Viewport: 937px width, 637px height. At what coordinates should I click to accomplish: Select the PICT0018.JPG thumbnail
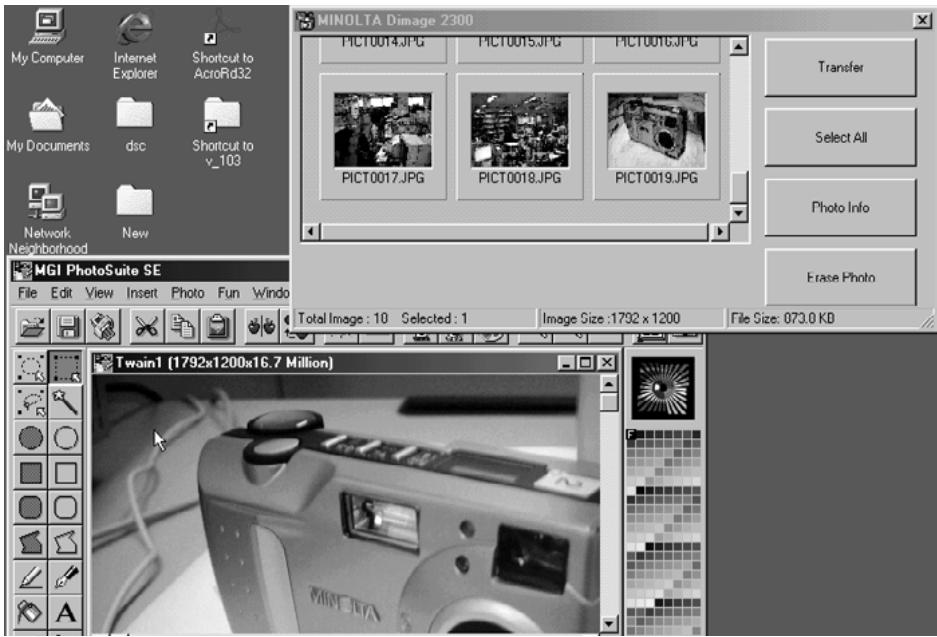[520, 137]
